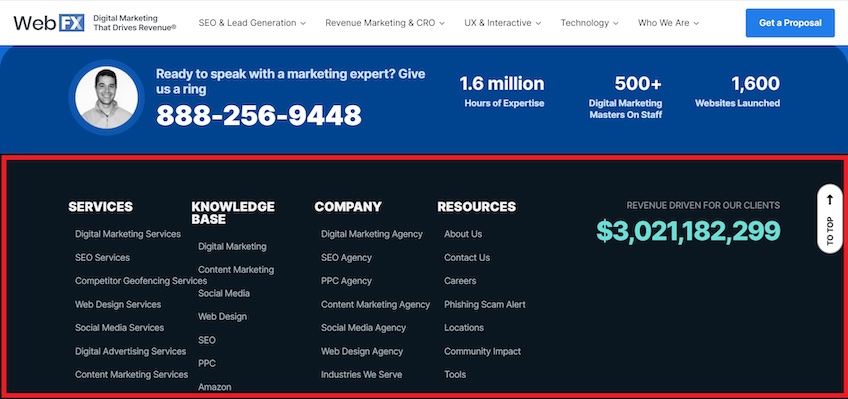Click the marketing expert portrait photo

click(x=106, y=98)
